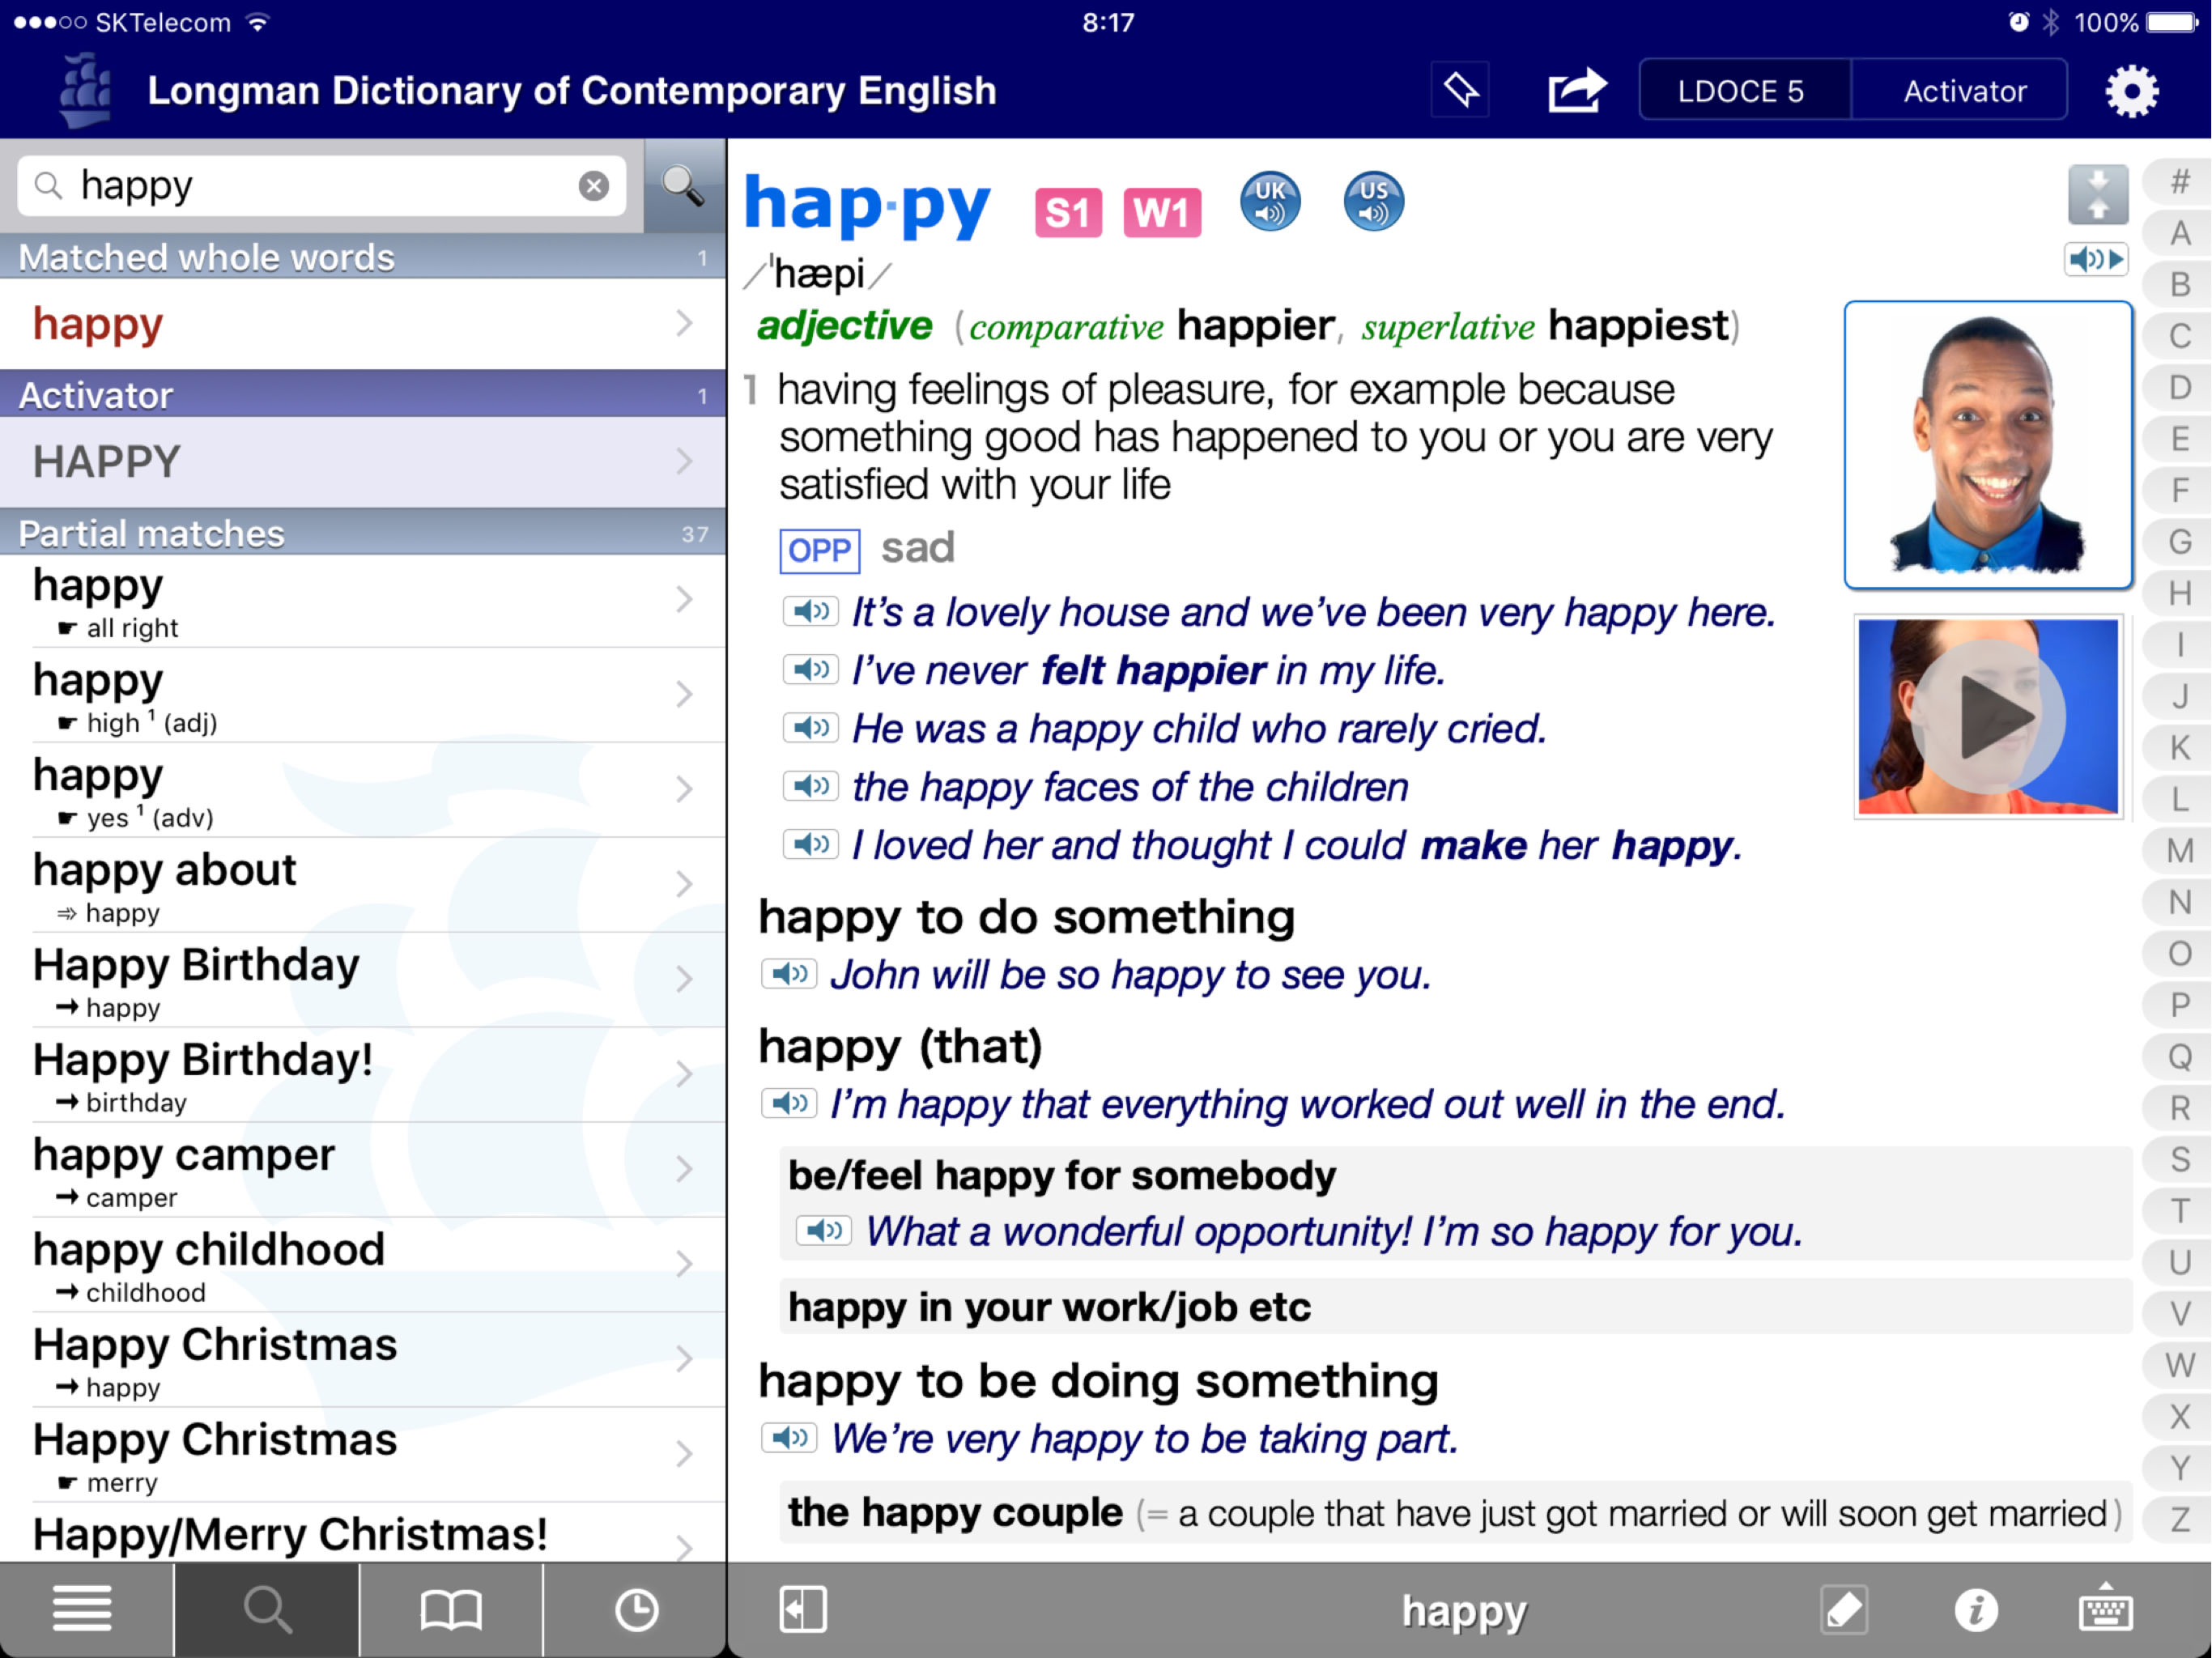
Task: Open the book browse tab
Action: pyautogui.click(x=451, y=1610)
